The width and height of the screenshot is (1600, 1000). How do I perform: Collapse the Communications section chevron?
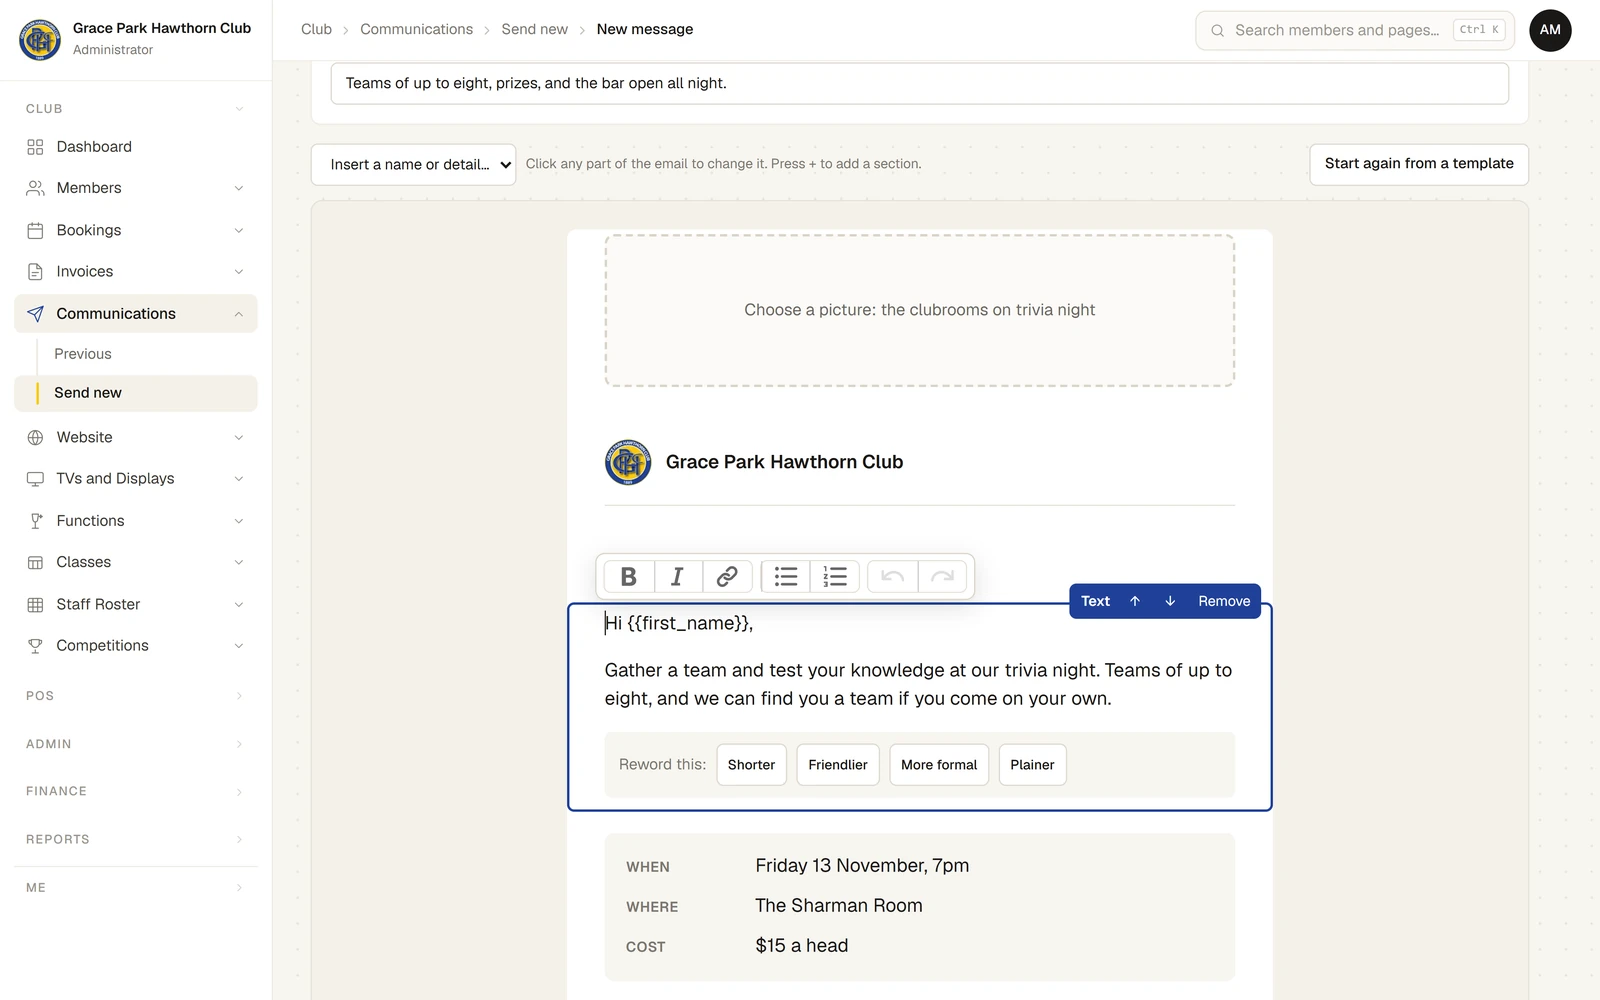pyautogui.click(x=239, y=314)
